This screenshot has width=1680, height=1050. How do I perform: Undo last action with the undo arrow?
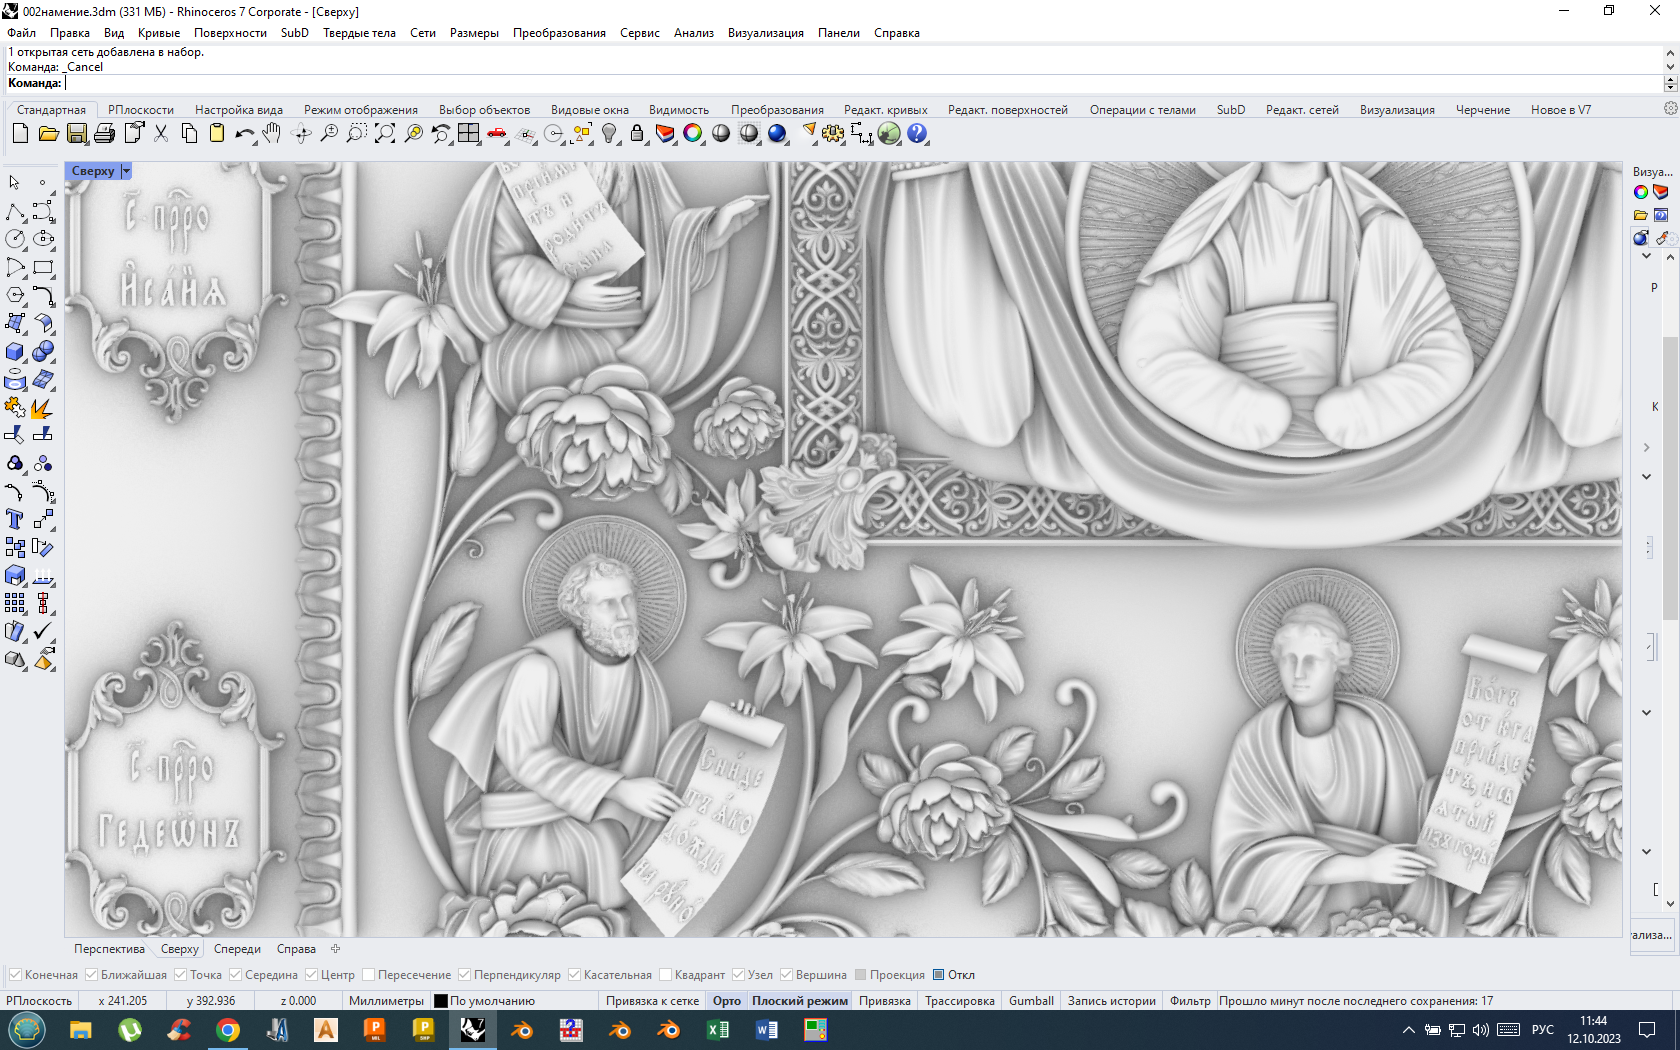[244, 133]
